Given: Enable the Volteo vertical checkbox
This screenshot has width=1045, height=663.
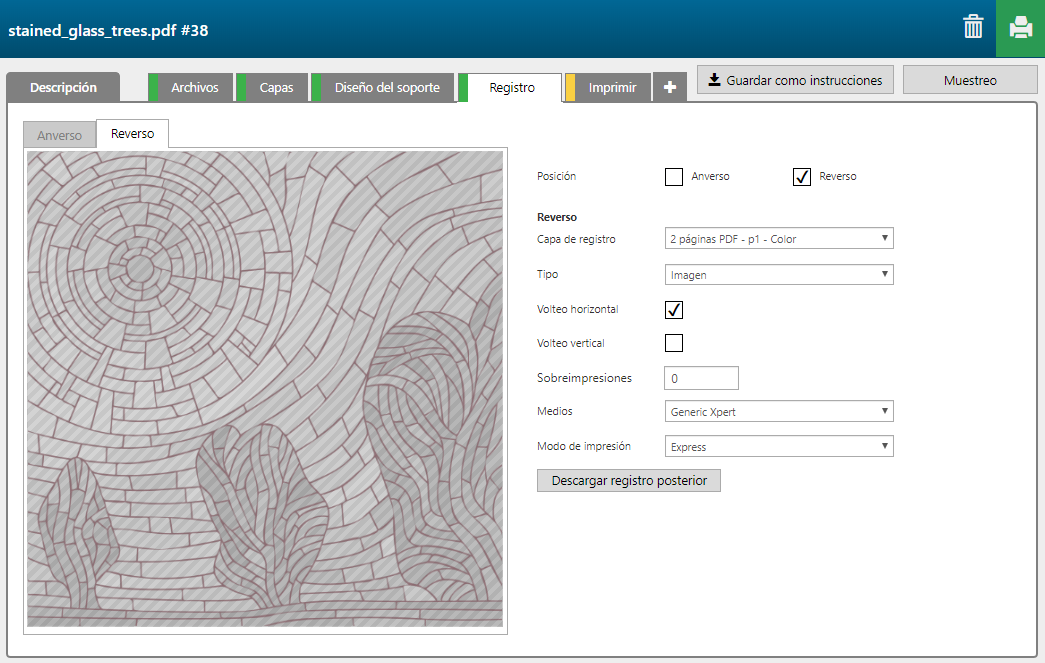Looking at the screenshot, I should pyautogui.click(x=674, y=344).
